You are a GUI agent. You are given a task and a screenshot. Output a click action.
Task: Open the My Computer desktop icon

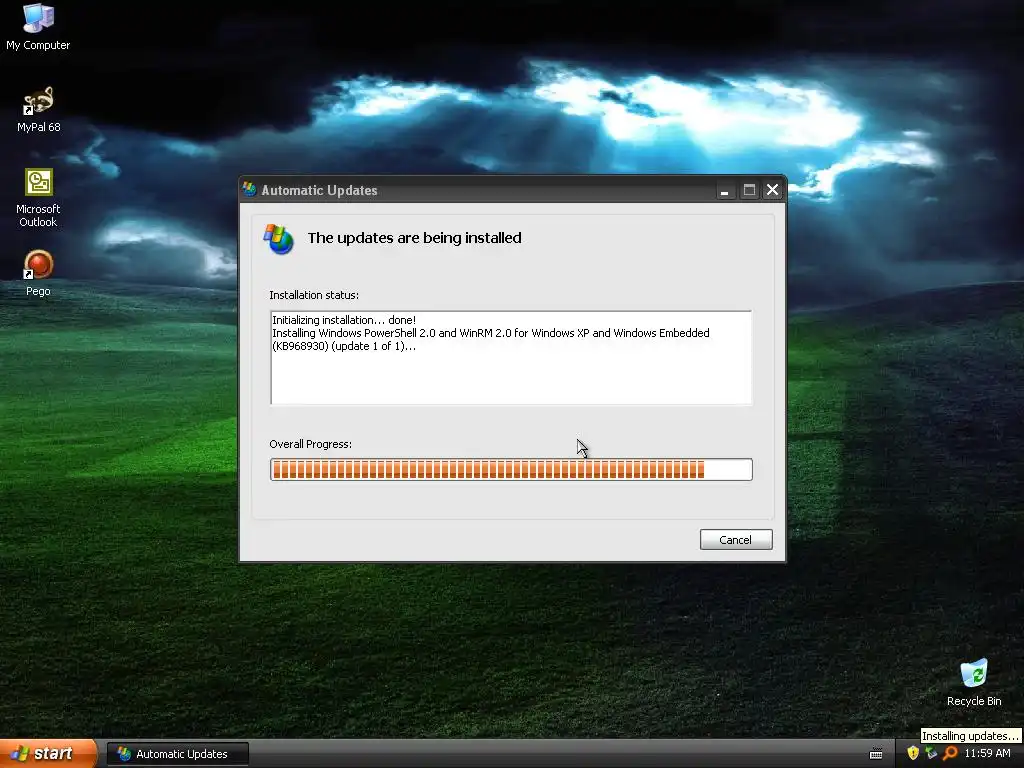(38, 26)
